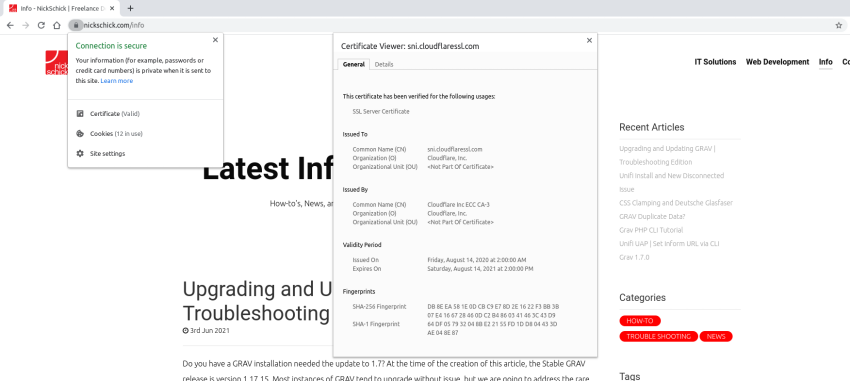850x381 pixels.
Task: Go to browser home page icon
Action: tap(57, 25)
